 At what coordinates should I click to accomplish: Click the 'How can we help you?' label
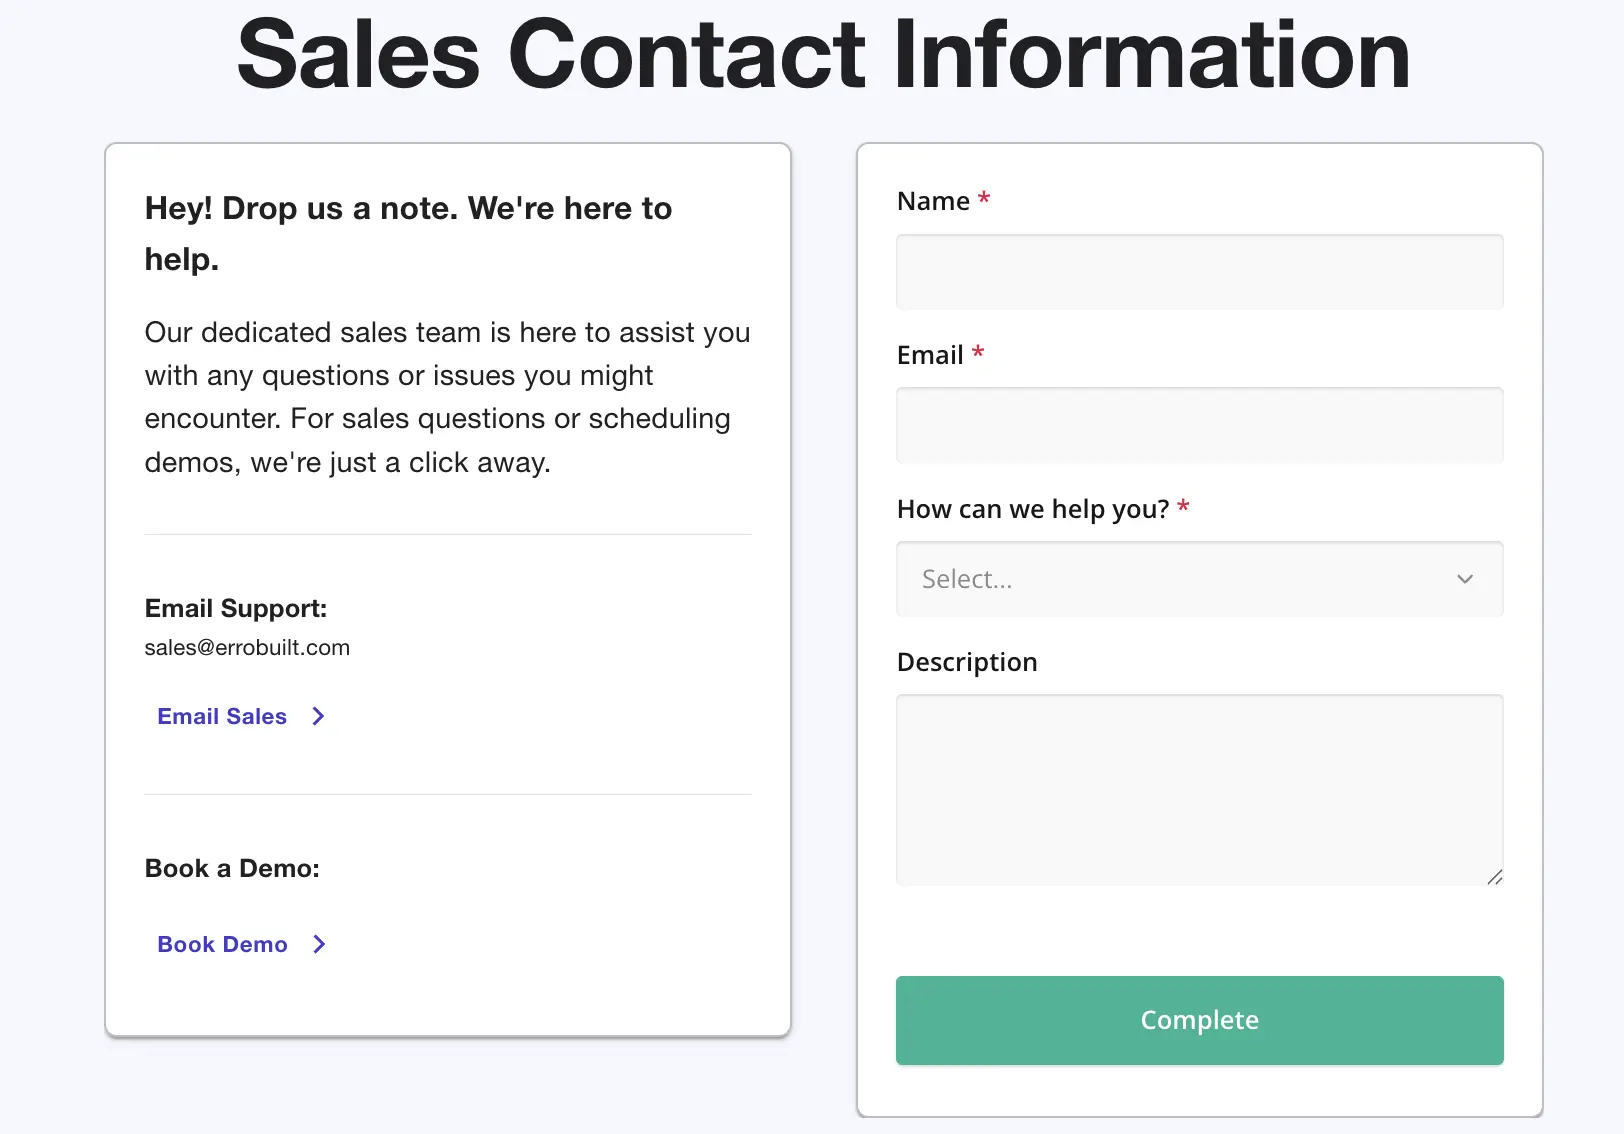point(1032,509)
